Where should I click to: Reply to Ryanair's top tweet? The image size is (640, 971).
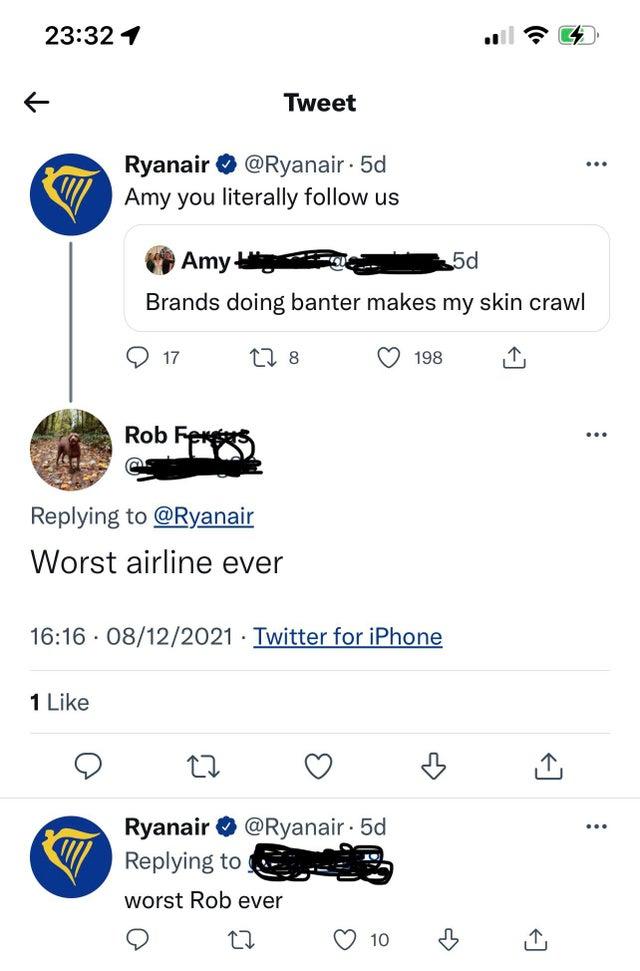[137, 357]
